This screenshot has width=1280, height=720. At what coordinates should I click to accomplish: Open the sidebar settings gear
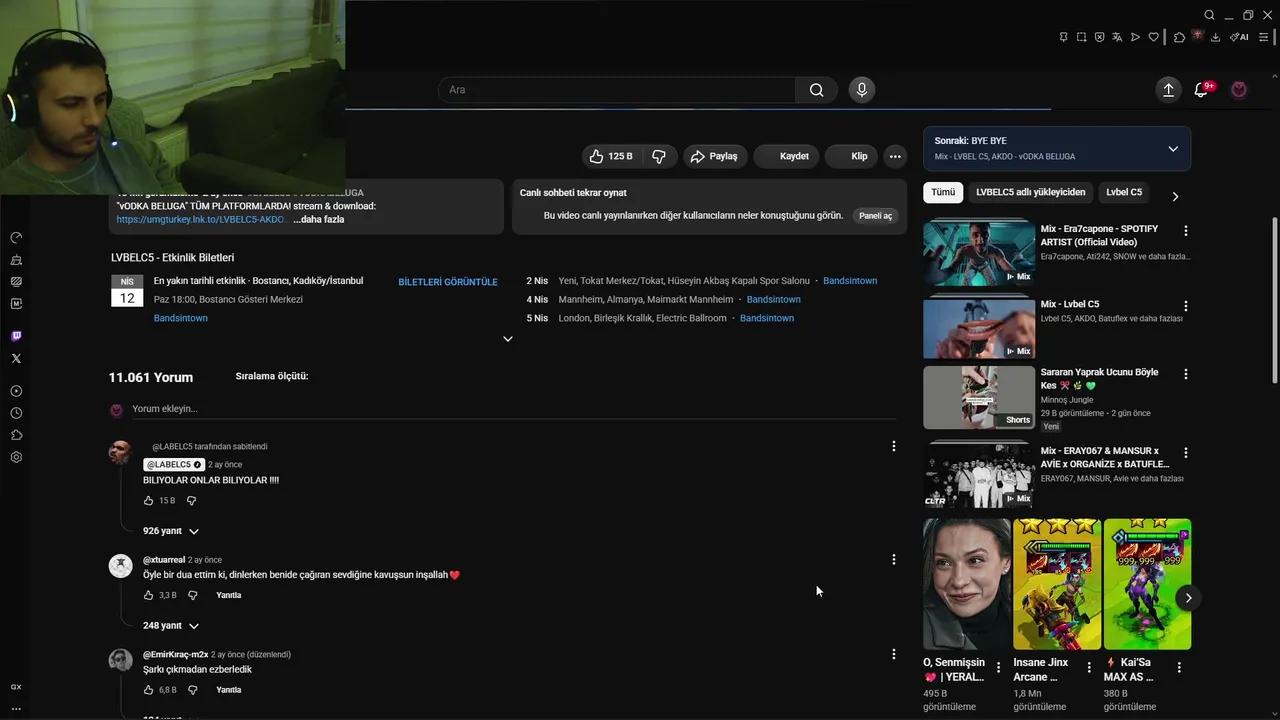click(x=16, y=457)
